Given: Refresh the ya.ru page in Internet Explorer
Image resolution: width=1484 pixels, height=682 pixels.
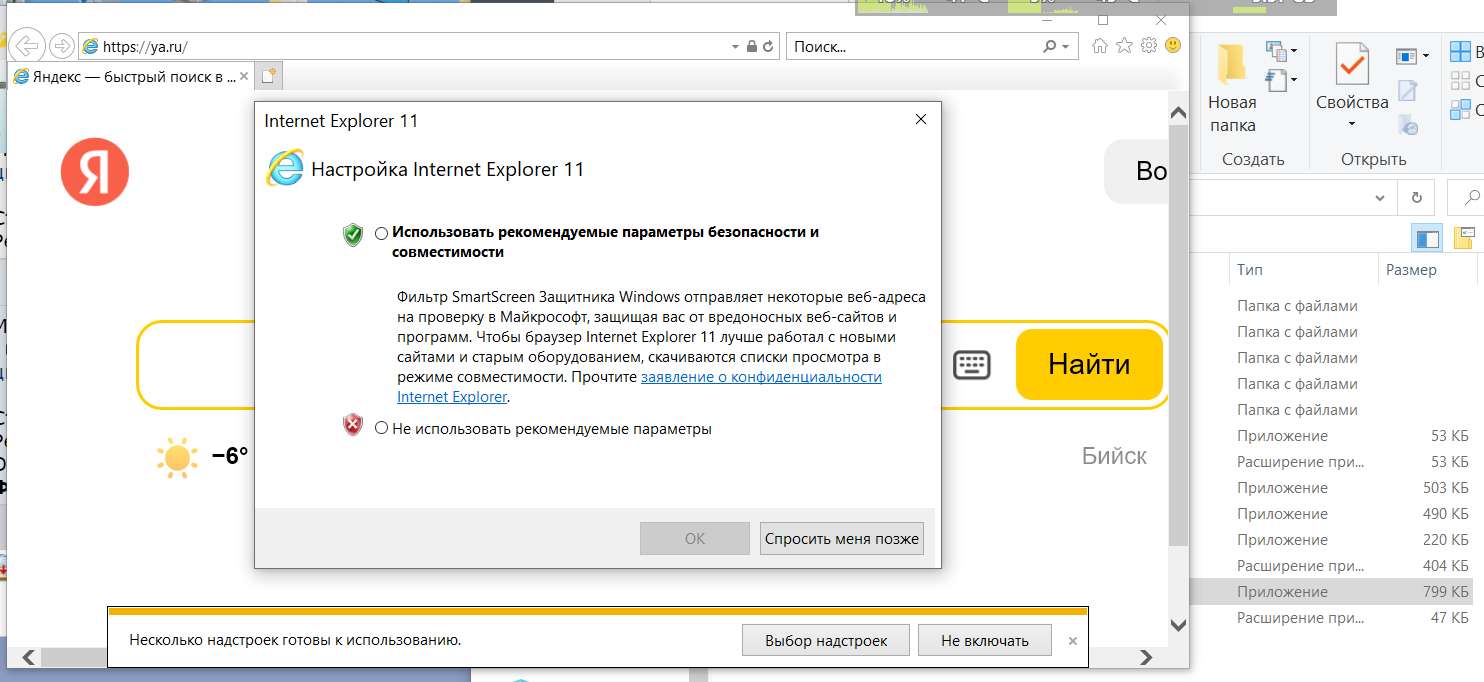Looking at the screenshot, I should pos(768,46).
